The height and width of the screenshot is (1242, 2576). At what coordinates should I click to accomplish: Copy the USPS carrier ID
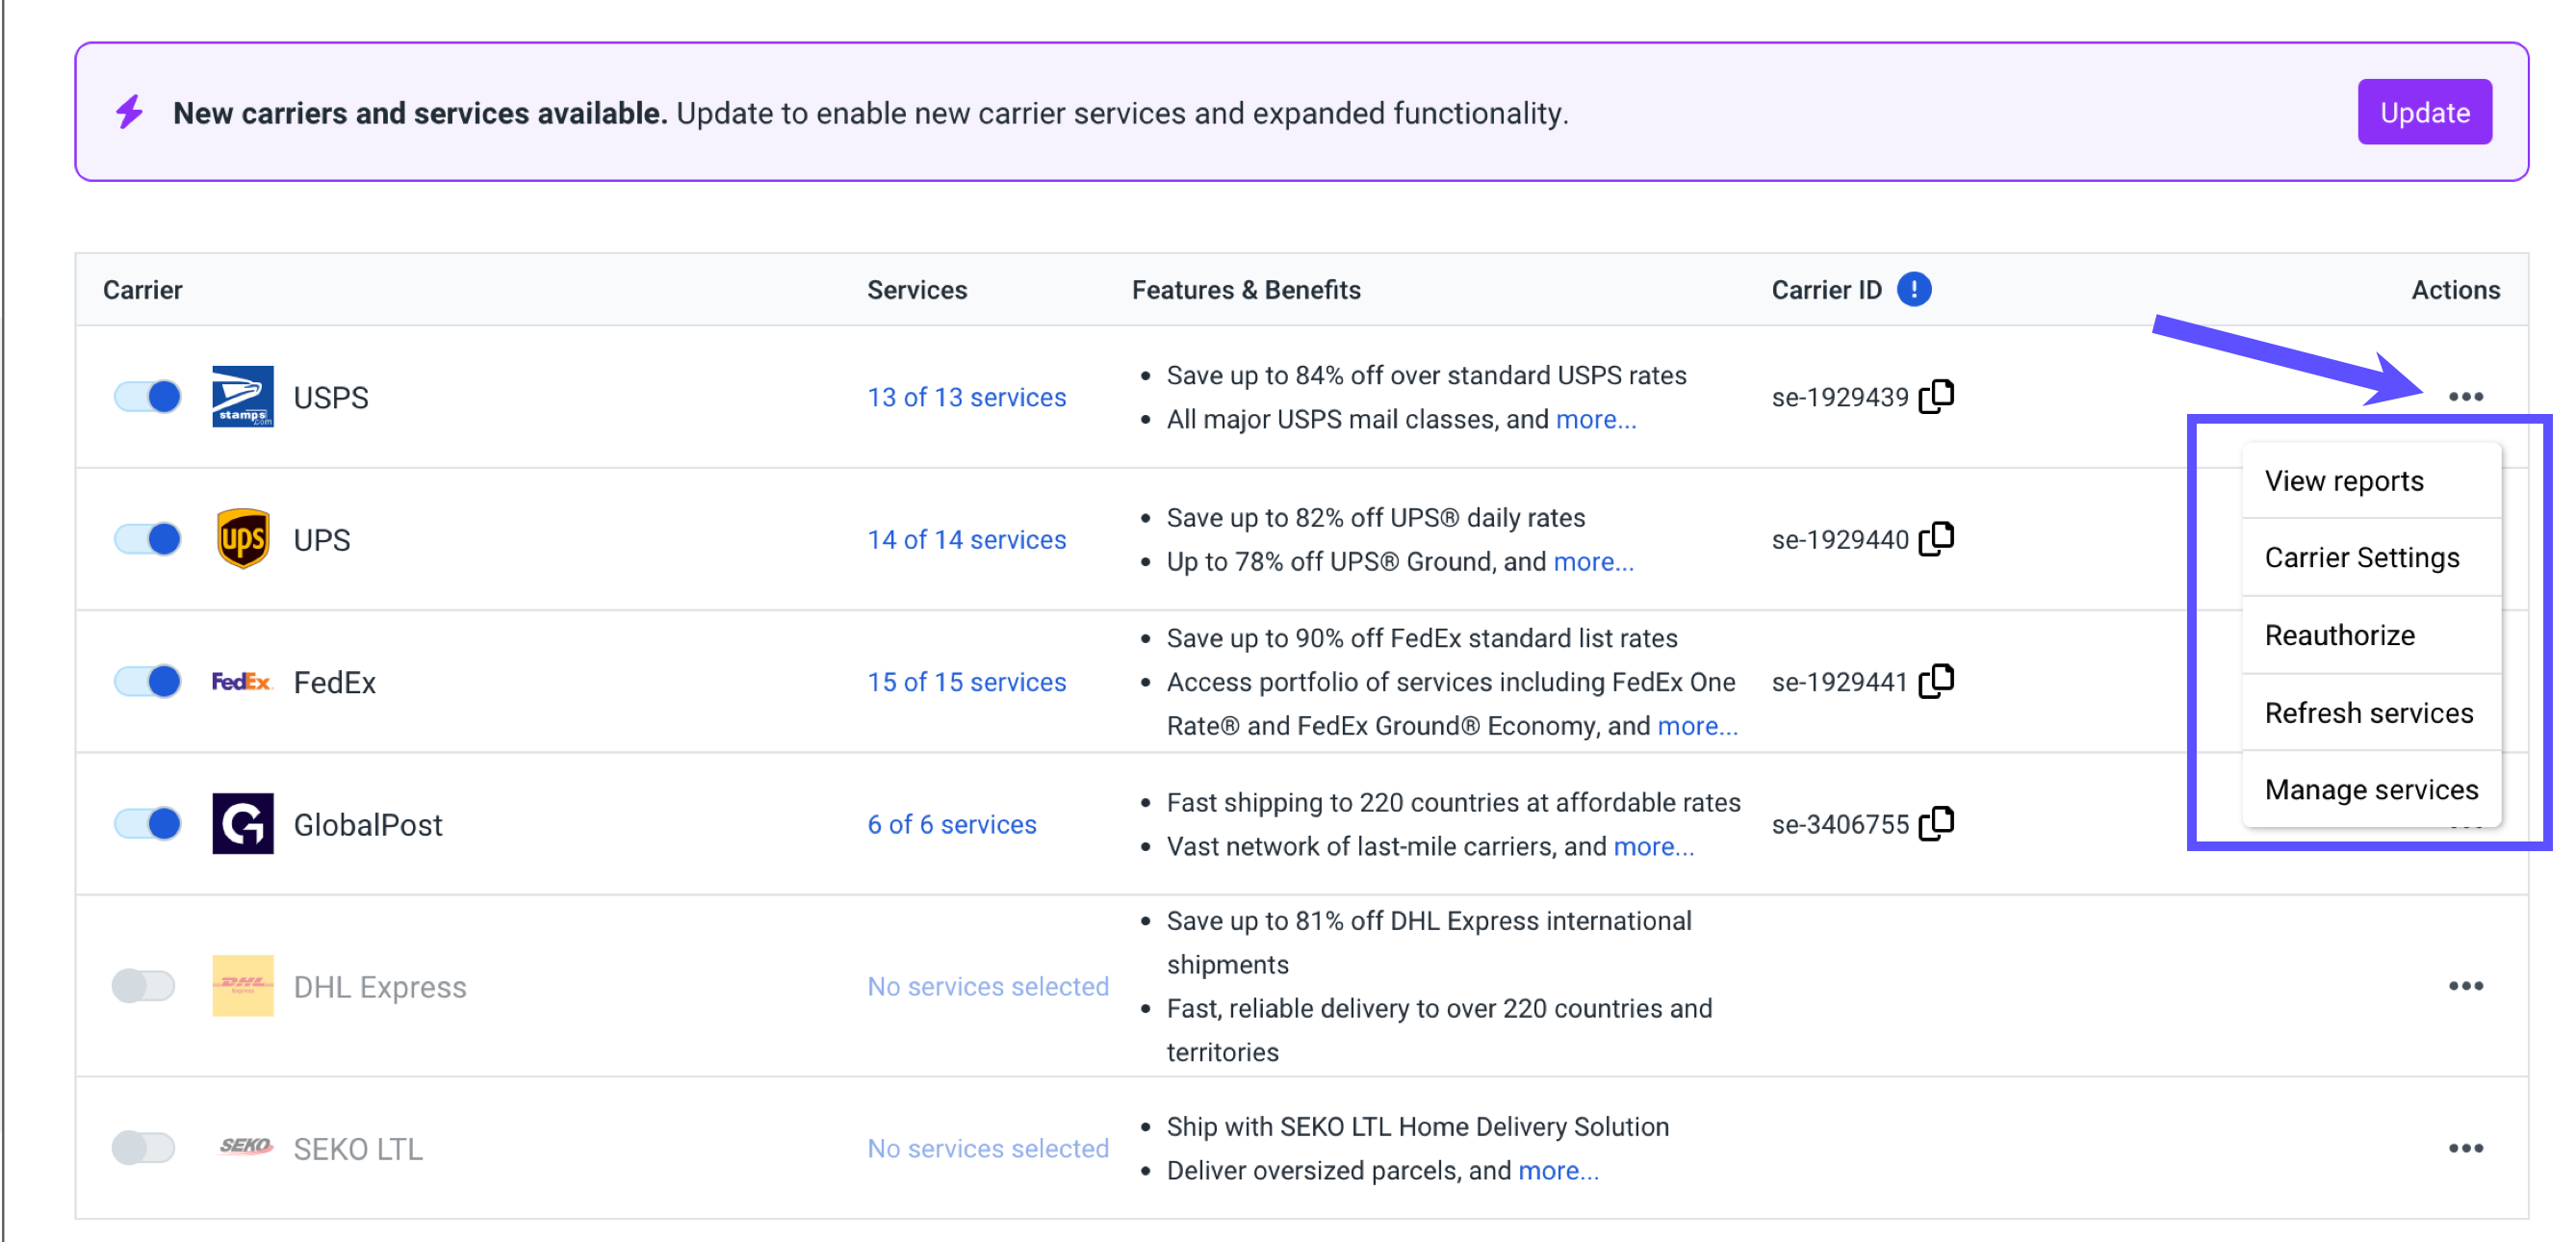point(1938,396)
